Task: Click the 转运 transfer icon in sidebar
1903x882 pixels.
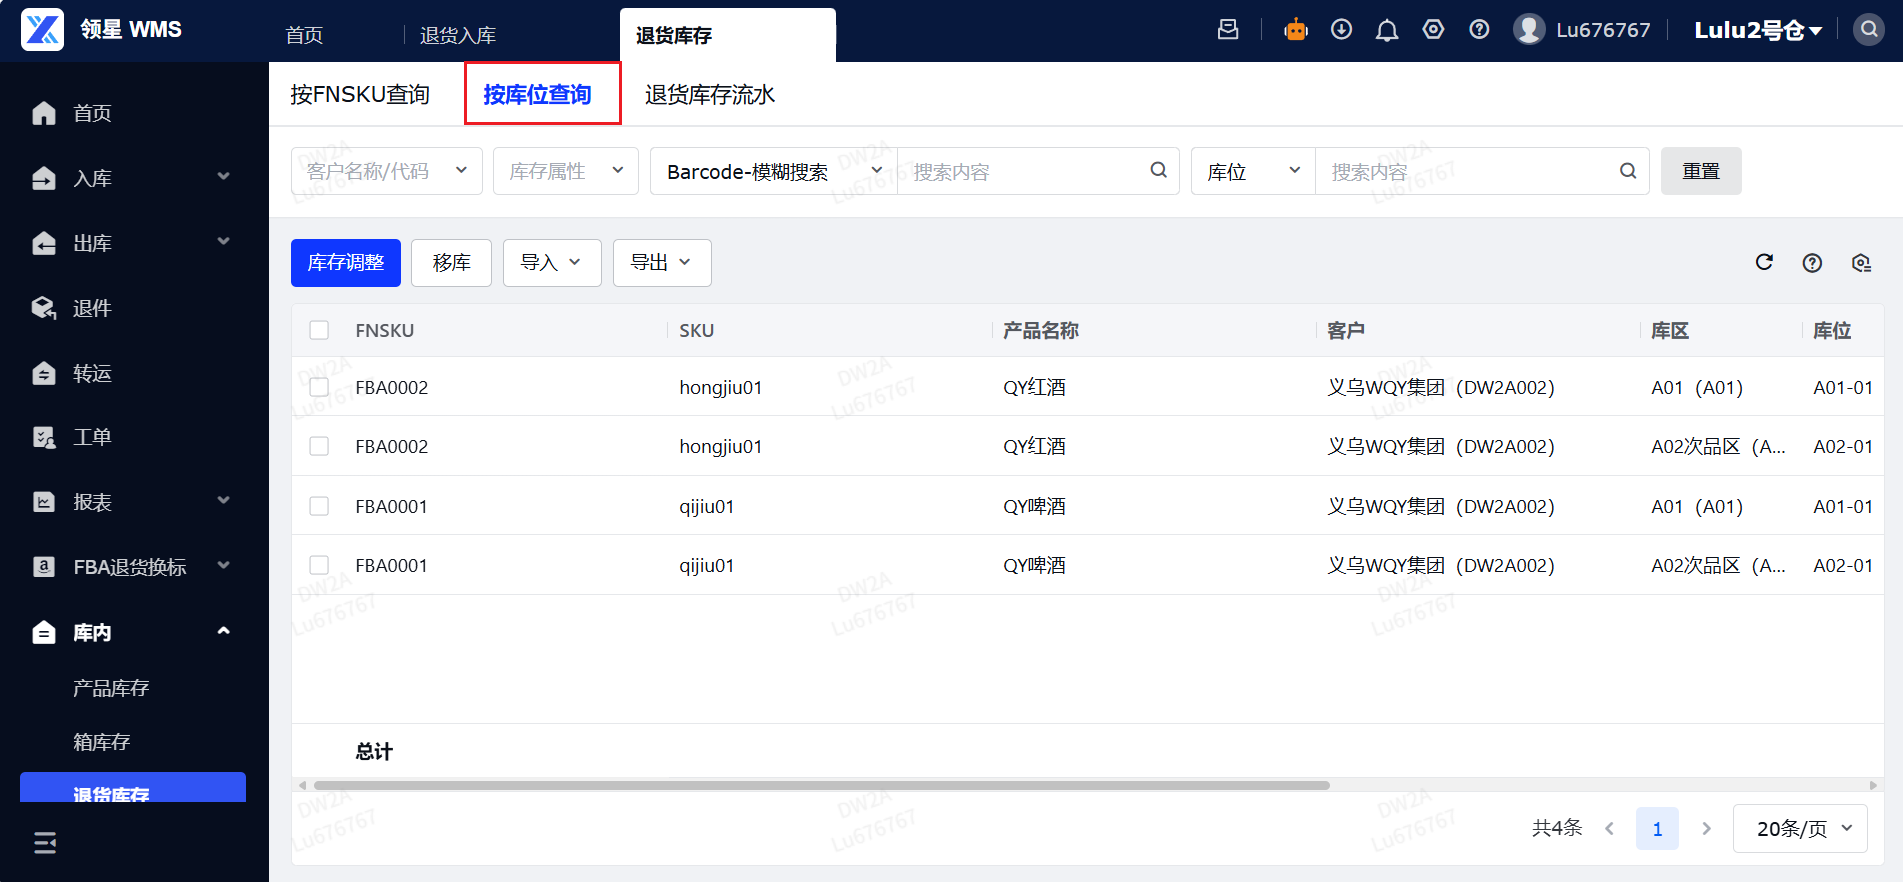Action: pyautogui.click(x=44, y=373)
